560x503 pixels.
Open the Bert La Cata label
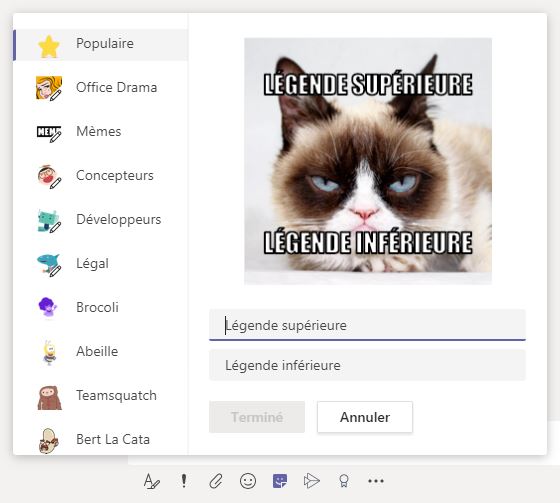[x=113, y=439]
